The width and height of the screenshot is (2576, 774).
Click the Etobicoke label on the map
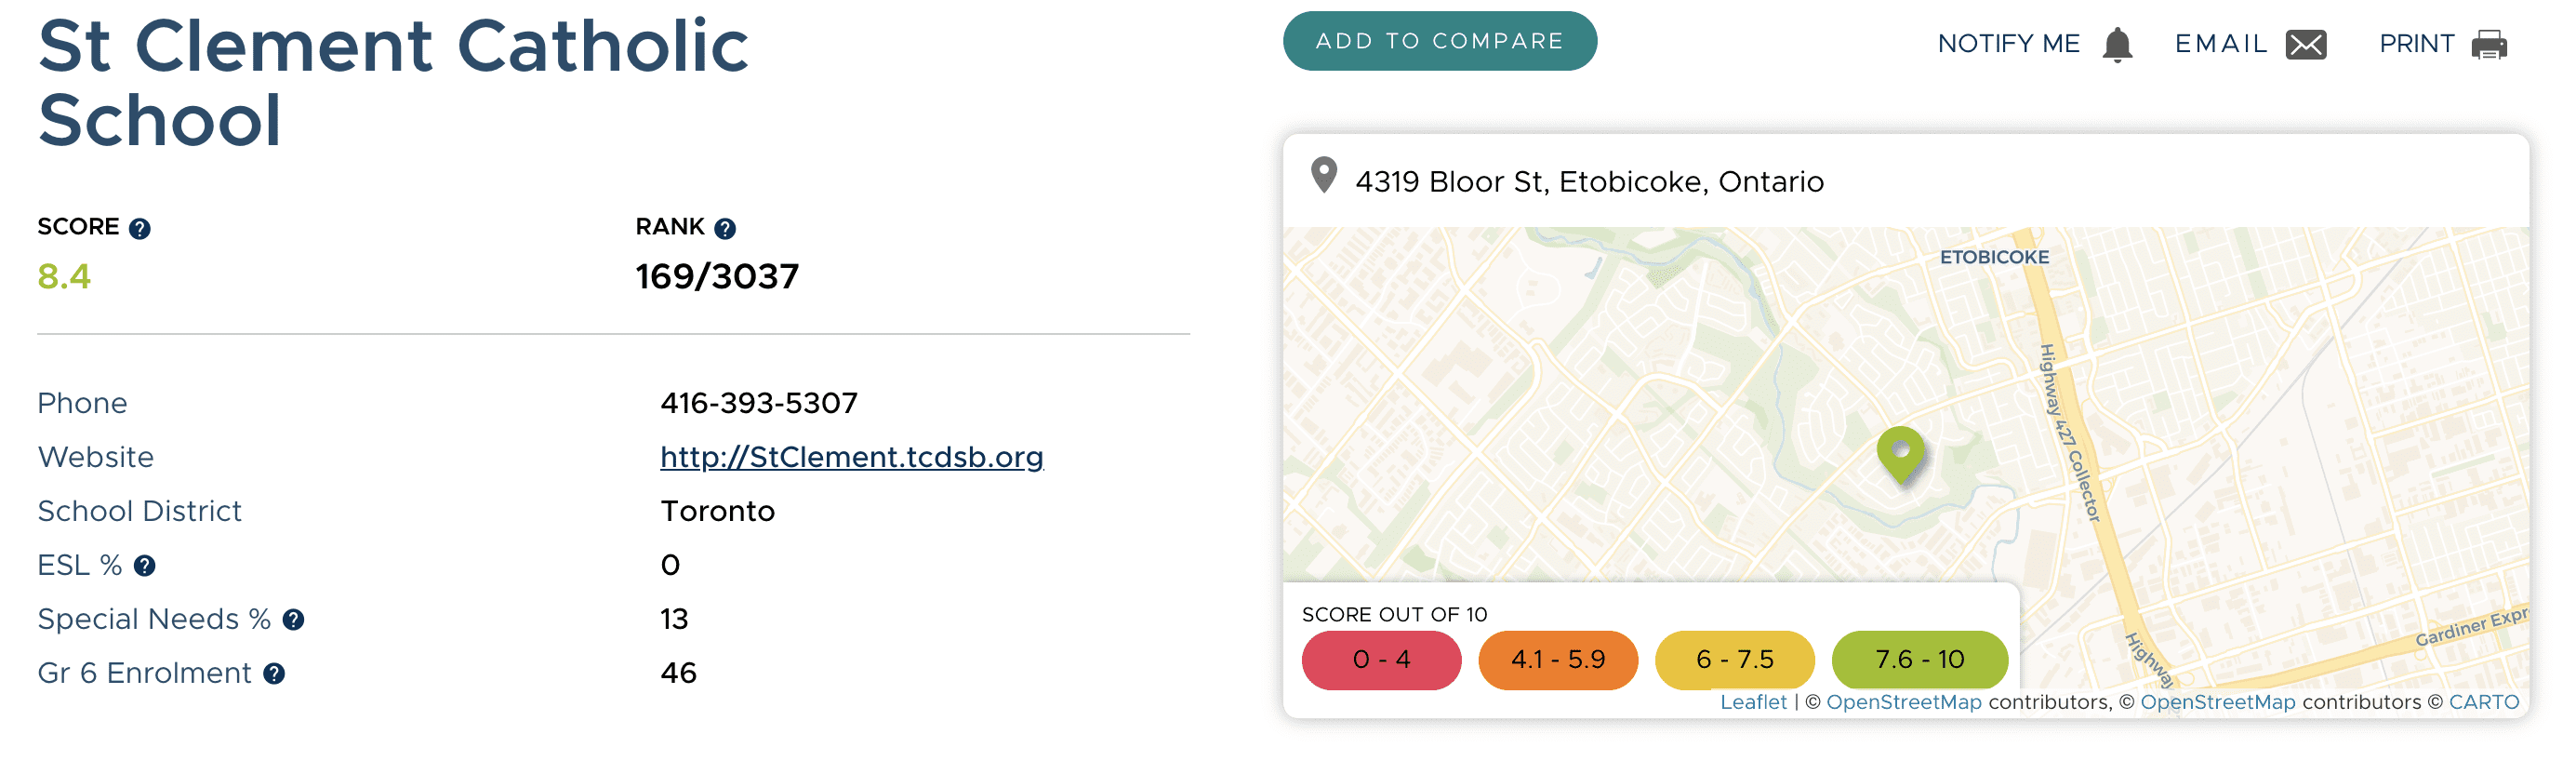click(x=1994, y=257)
